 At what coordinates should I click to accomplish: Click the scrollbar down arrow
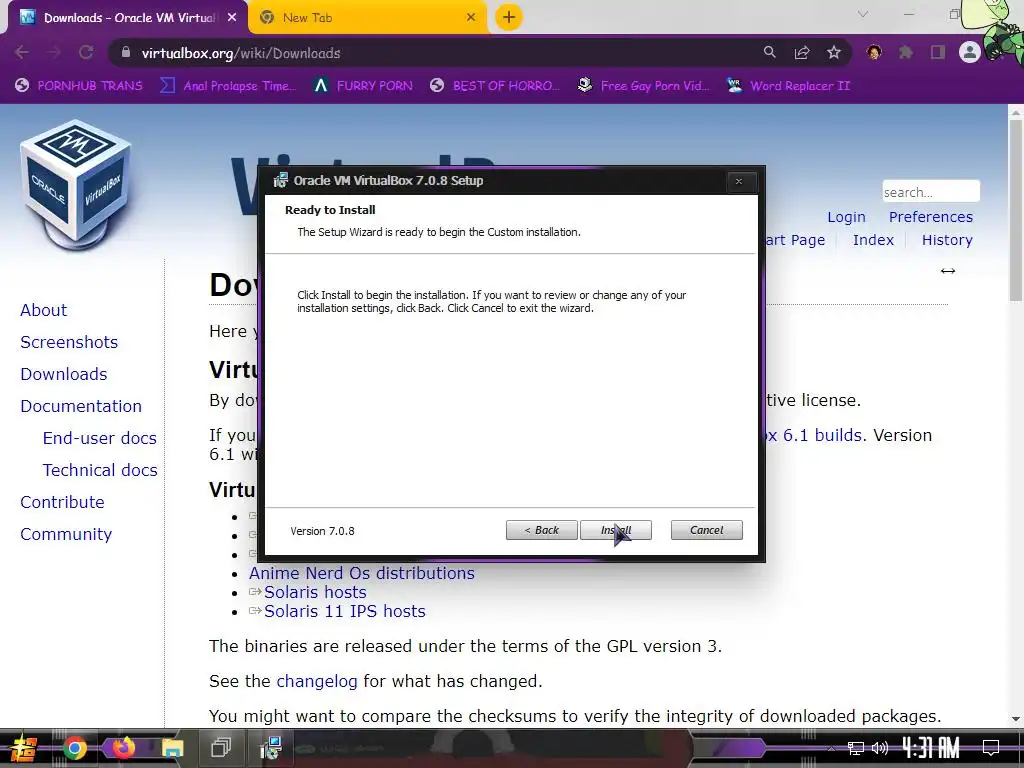pyautogui.click(x=1016, y=719)
